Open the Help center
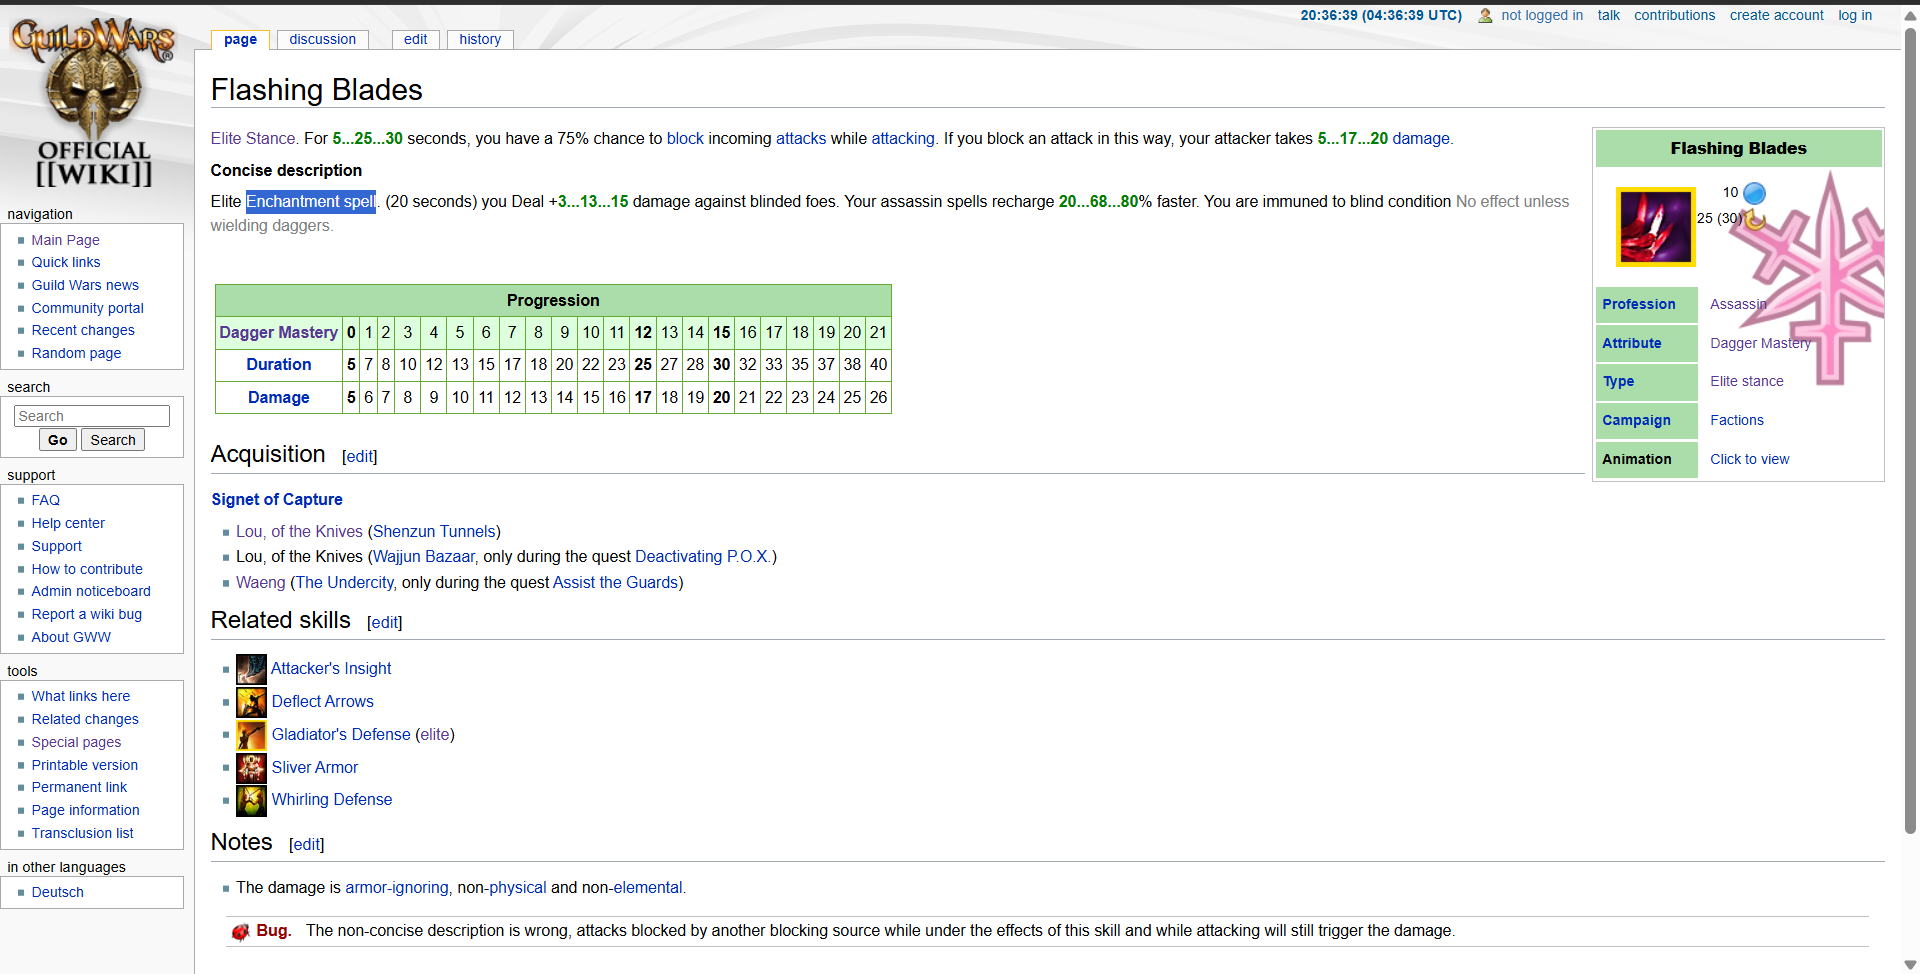 point(68,523)
